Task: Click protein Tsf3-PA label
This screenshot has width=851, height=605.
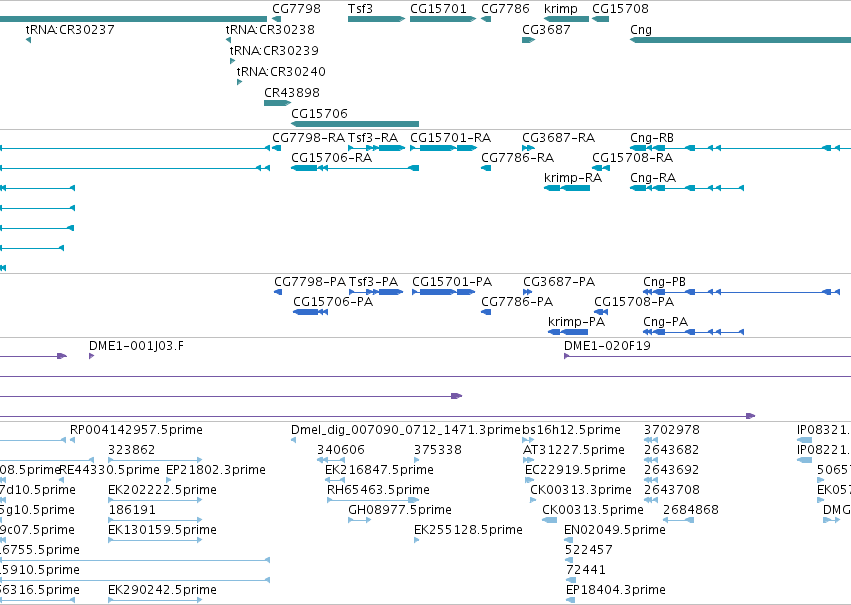Action: [x=373, y=282]
